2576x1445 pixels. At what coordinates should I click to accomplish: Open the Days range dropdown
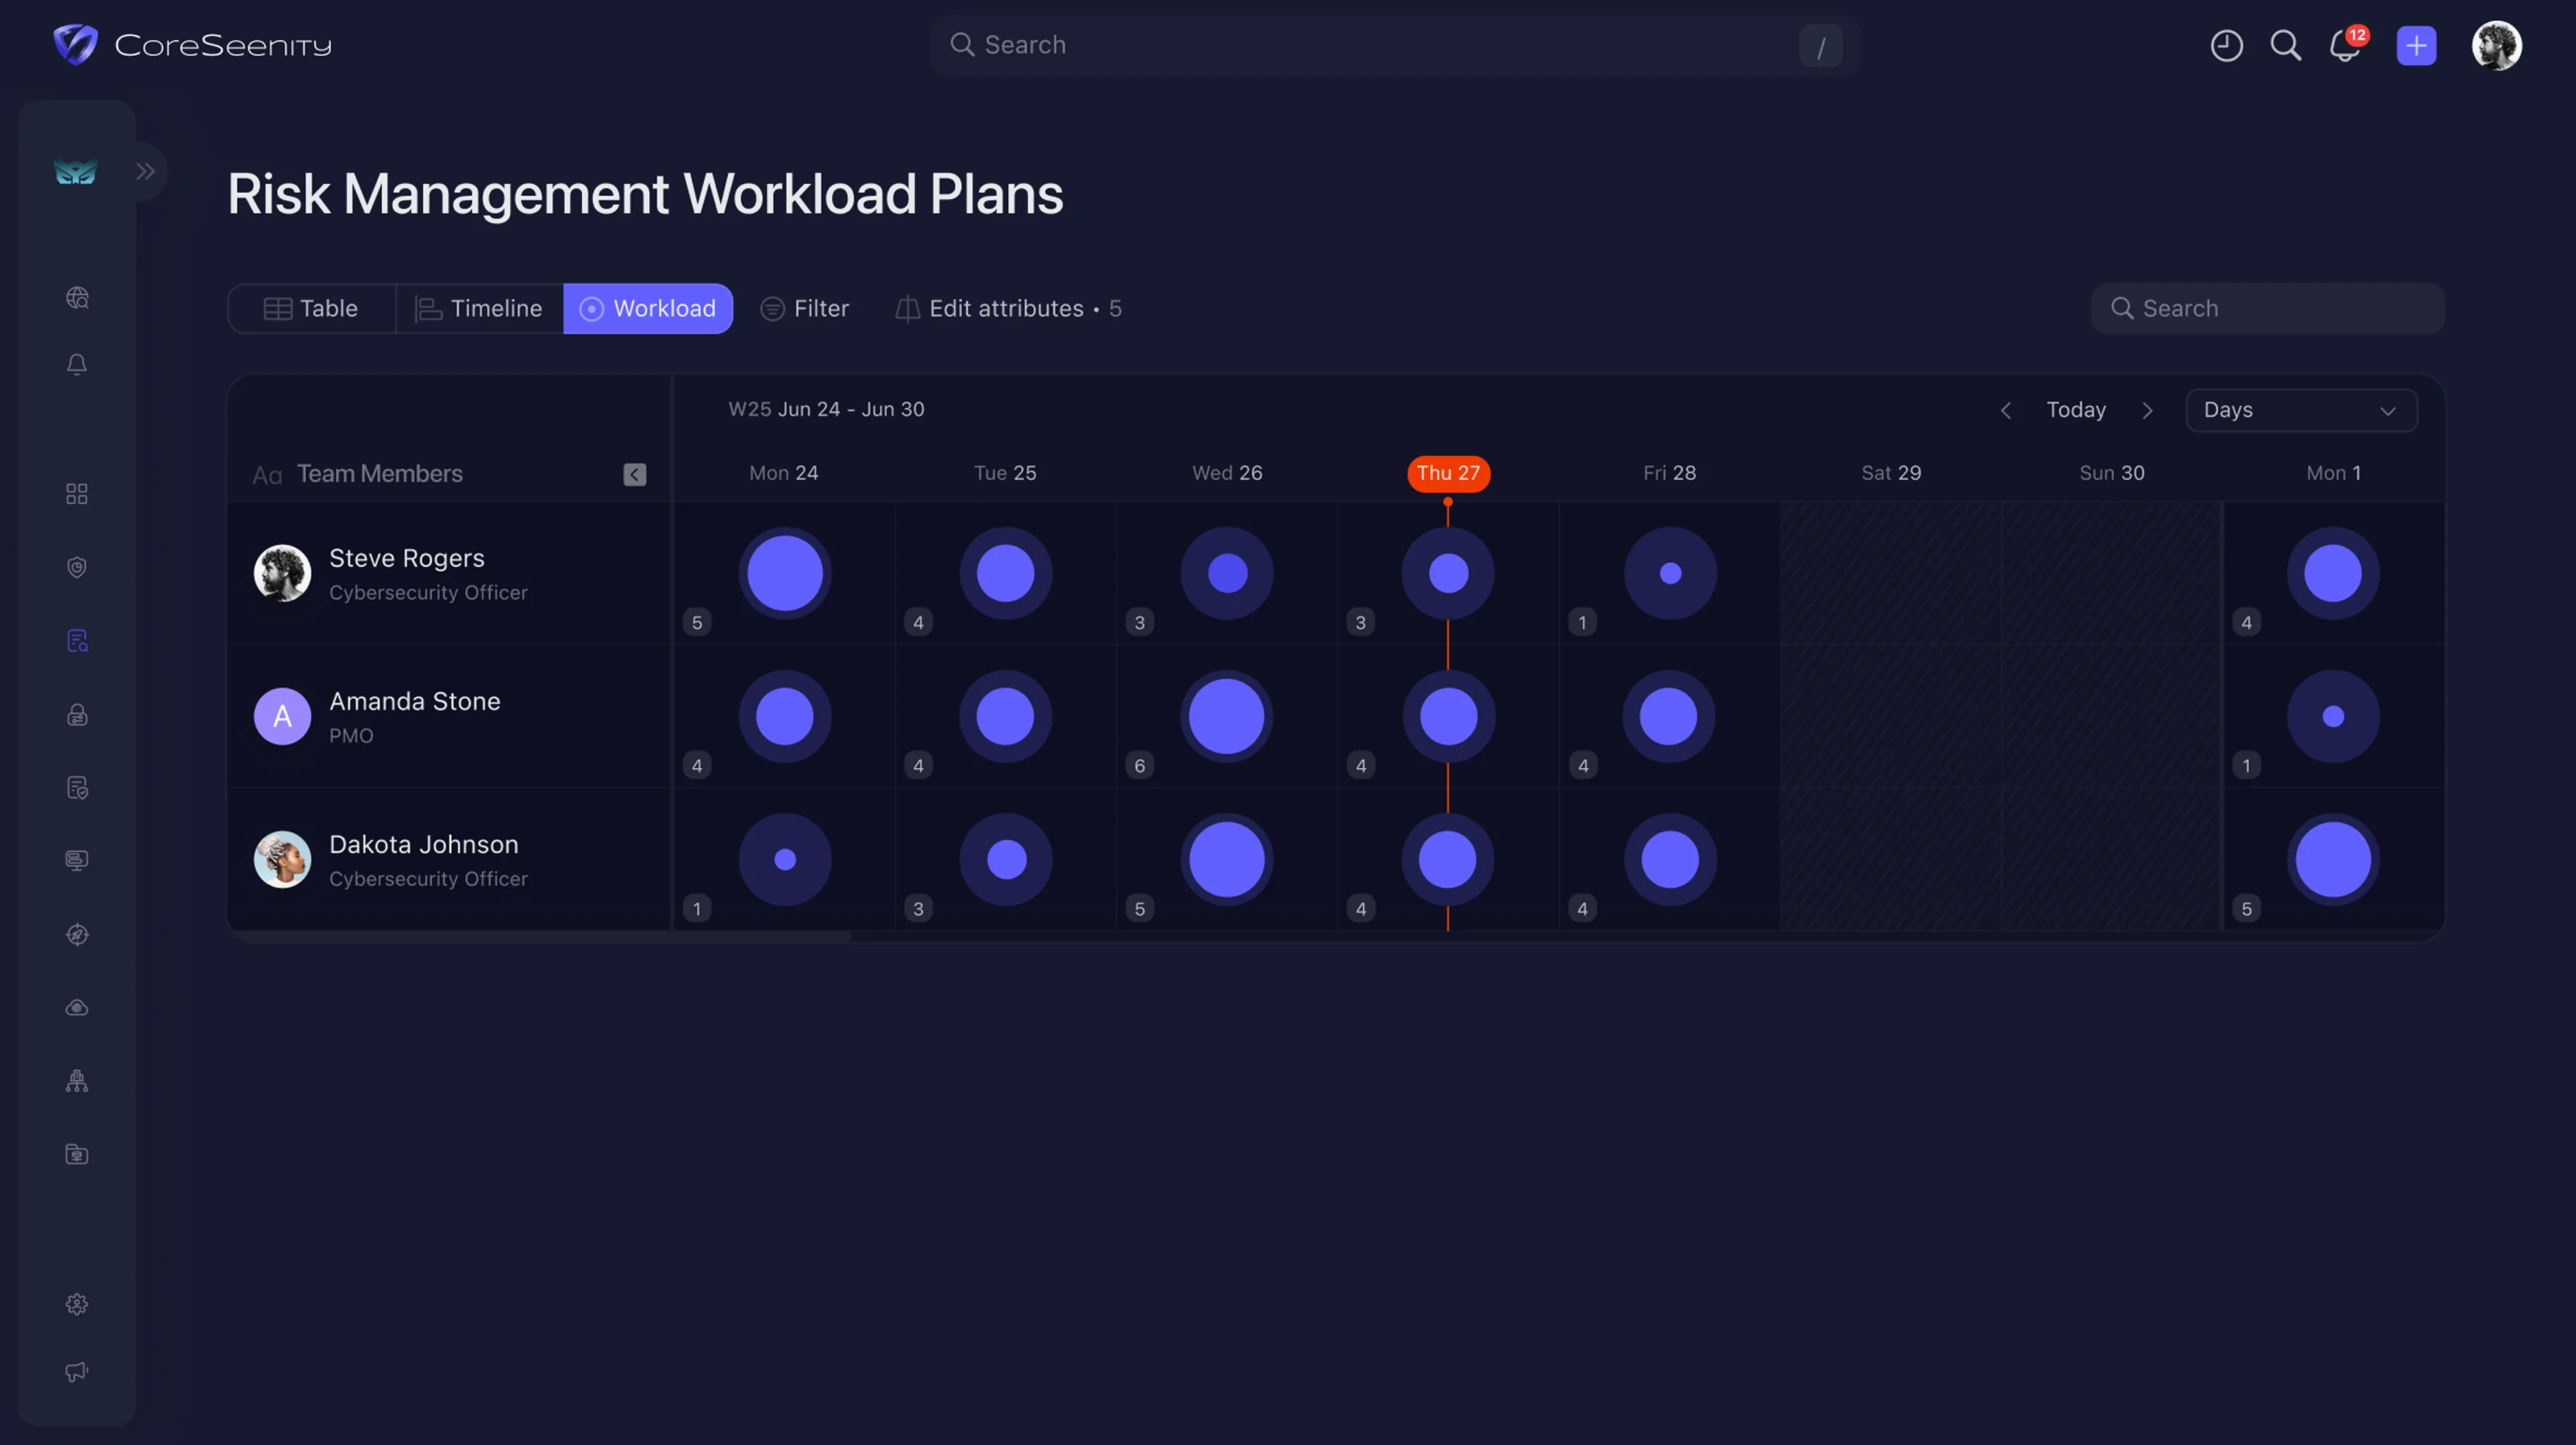[x=2301, y=411]
